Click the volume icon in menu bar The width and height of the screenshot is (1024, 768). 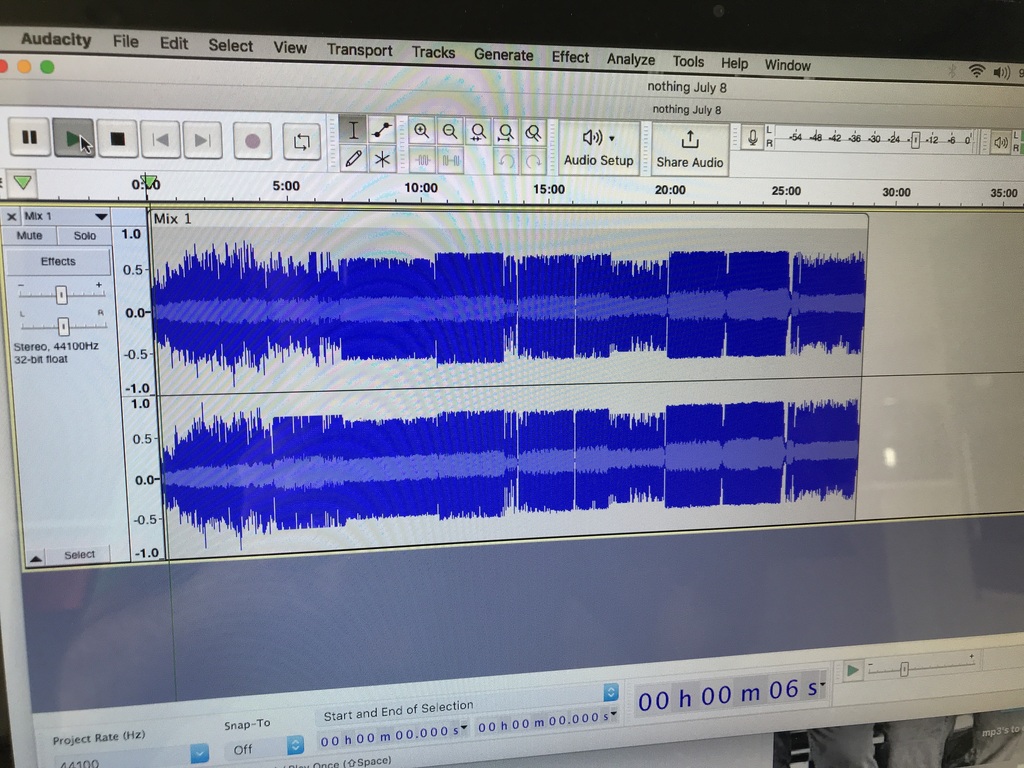click(x=1001, y=72)
